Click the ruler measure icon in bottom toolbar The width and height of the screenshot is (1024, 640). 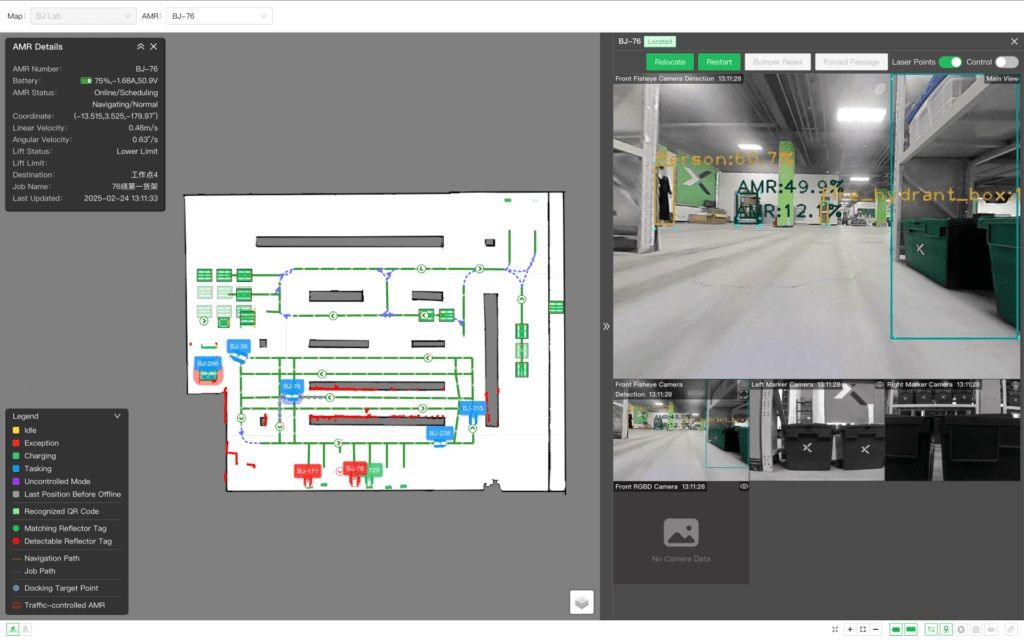pyautogui.click(x=1010, y=630)
